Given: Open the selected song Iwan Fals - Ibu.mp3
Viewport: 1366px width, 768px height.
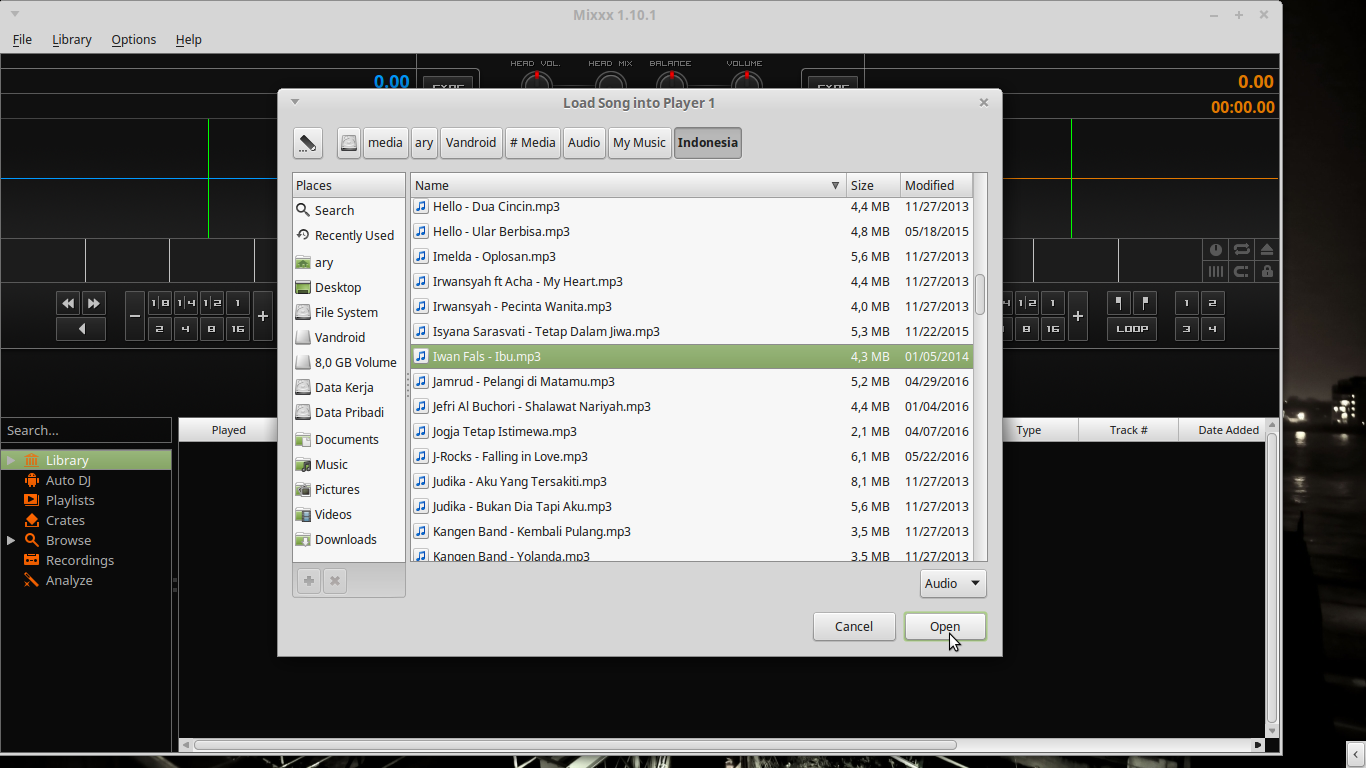Looking at the screenshot, I should pos(944,626).
